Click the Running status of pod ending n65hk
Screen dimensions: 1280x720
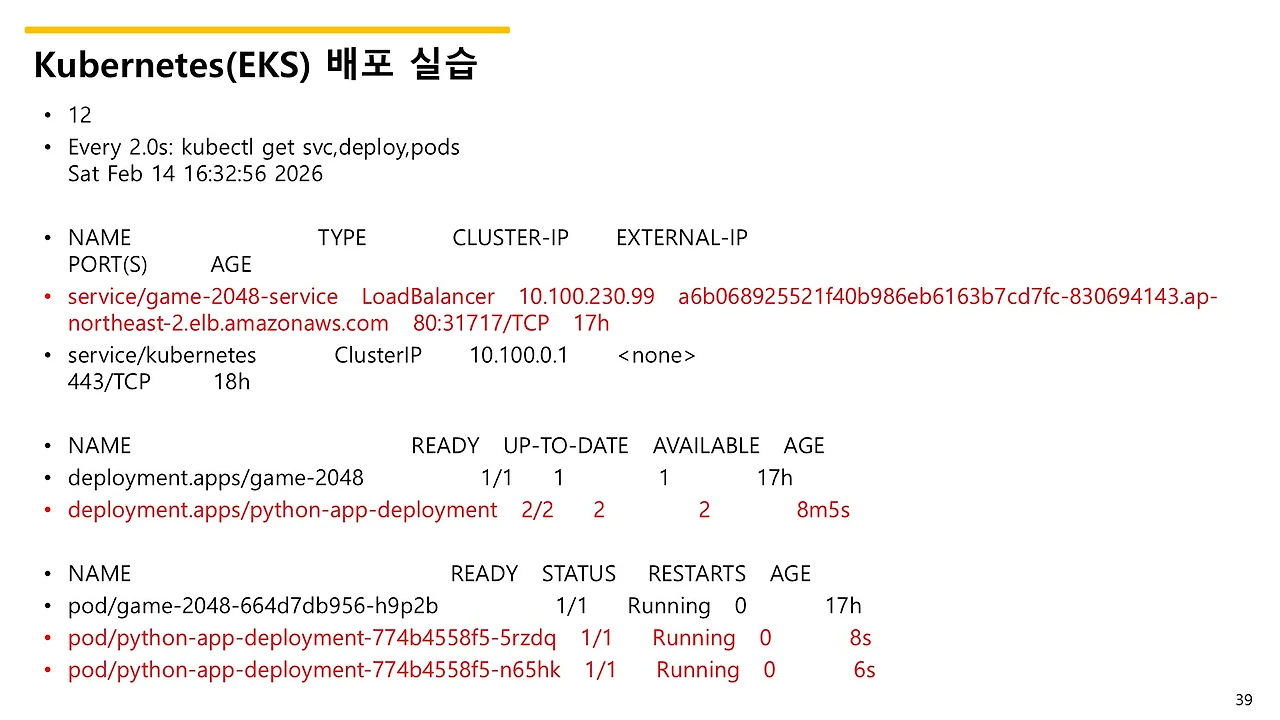pos(697,669)
